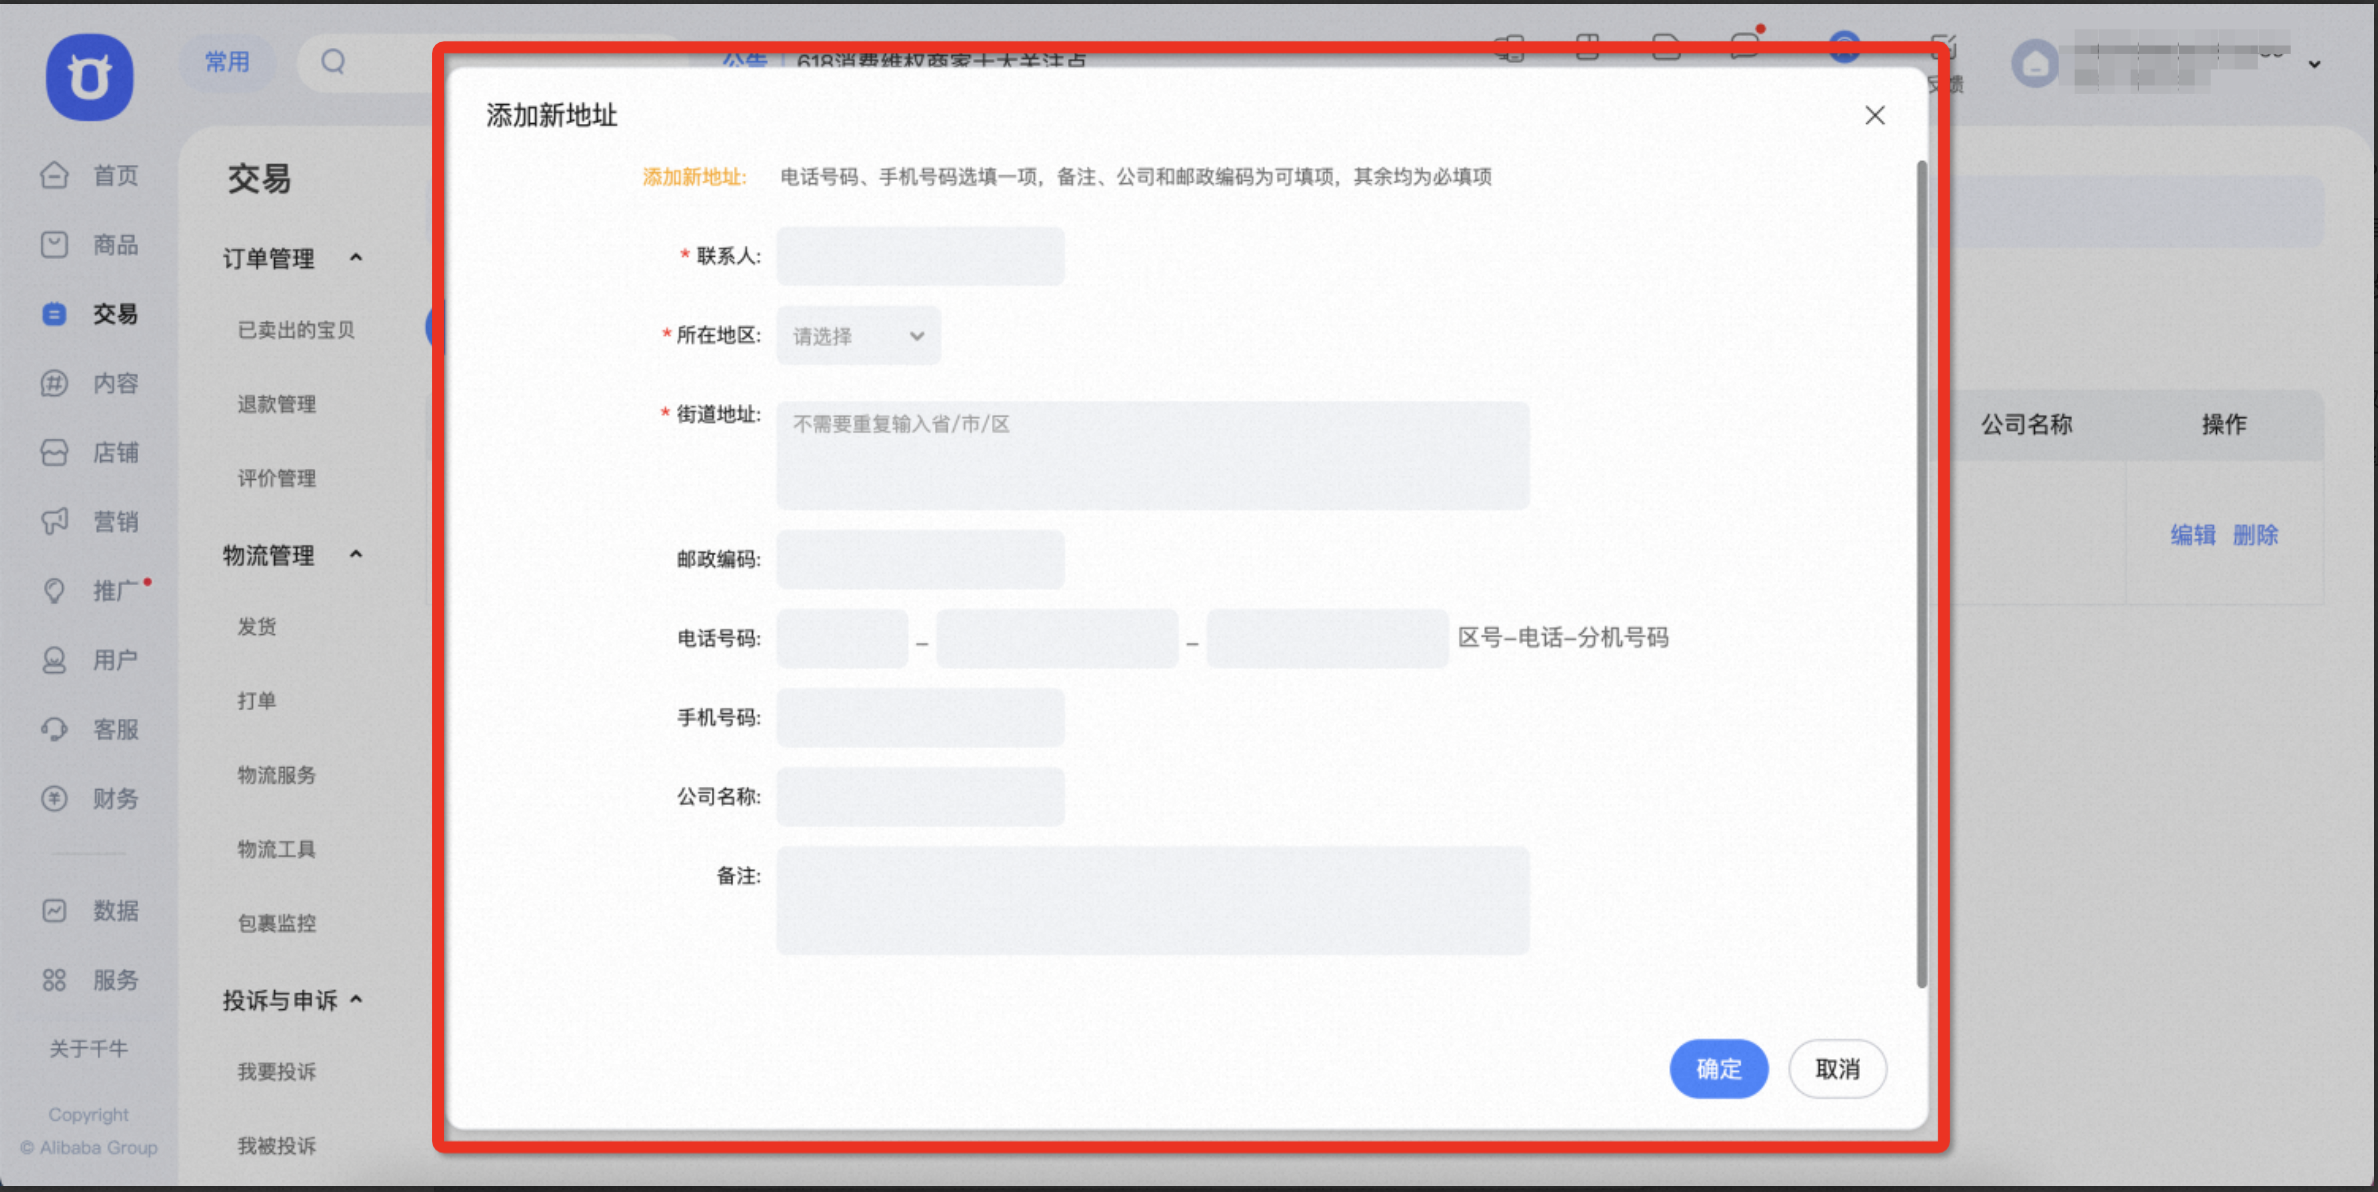Image resolution: width=2378 pixels, height=1192 pixels.
Task: Open the 客服 customer service sidebar item
Action: pyautogui.click(x=89, y=729)
